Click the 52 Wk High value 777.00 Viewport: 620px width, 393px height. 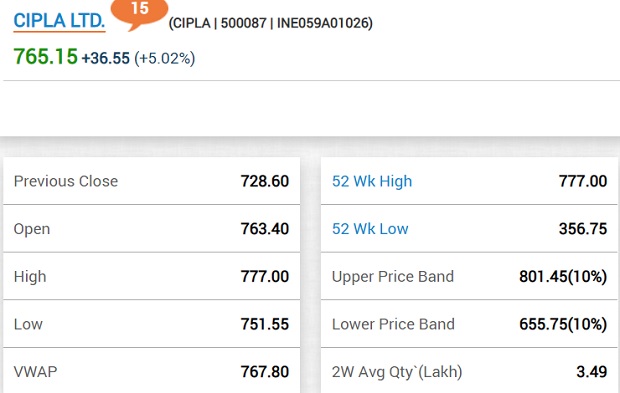pos(583,181)
